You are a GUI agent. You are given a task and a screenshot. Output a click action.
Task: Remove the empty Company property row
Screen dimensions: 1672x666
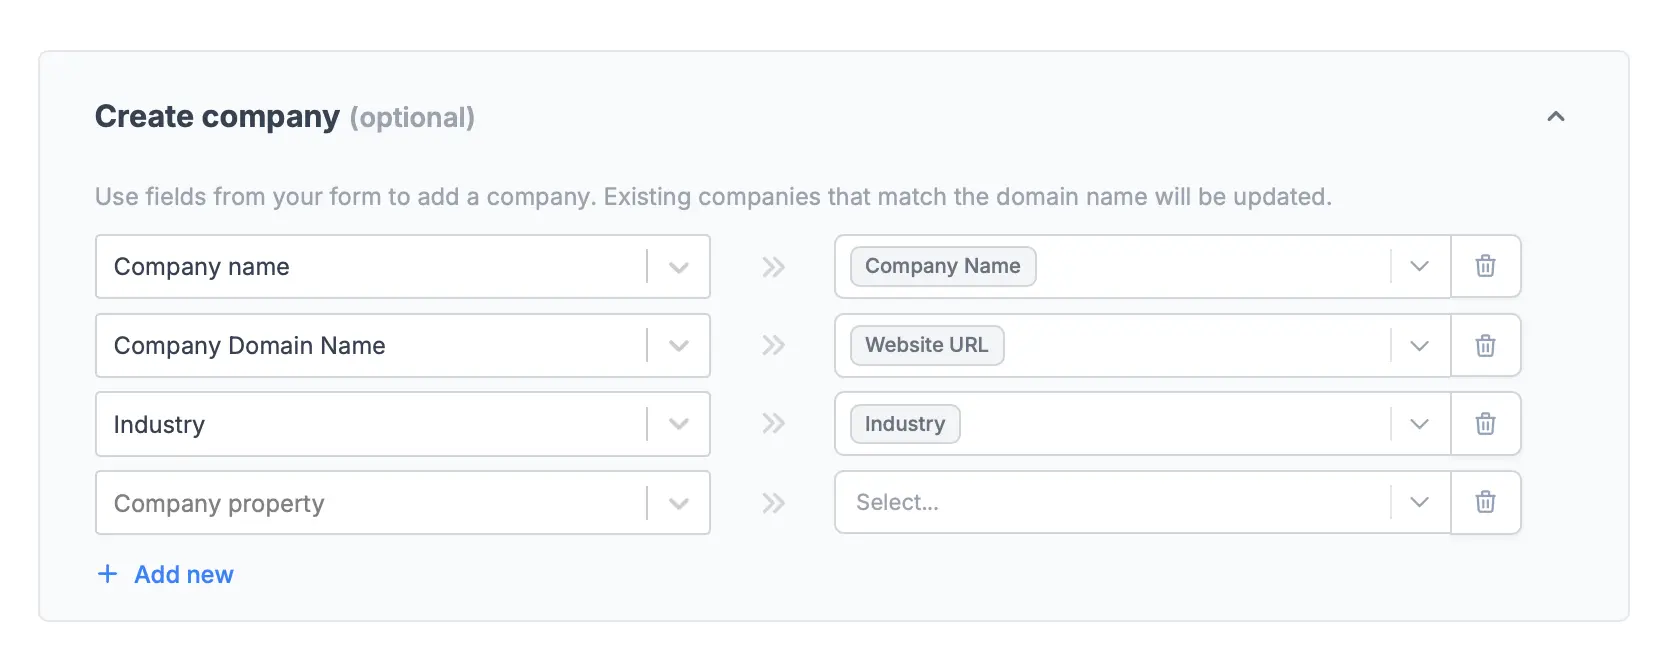[1486, 503]
